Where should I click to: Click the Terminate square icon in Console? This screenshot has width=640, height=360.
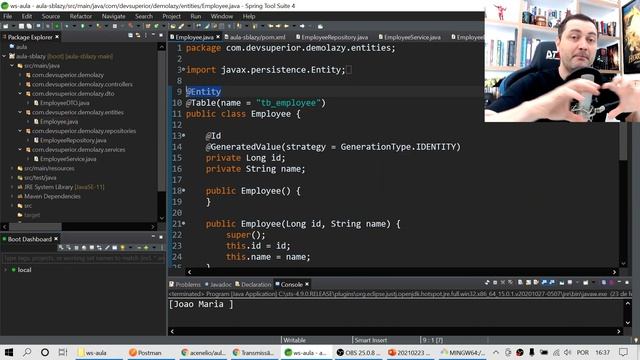495,282
